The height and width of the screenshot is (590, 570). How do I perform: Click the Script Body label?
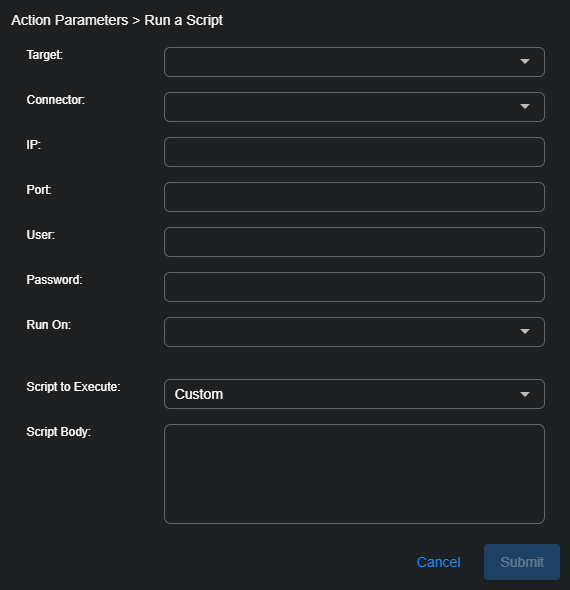[x=59, y=432]
